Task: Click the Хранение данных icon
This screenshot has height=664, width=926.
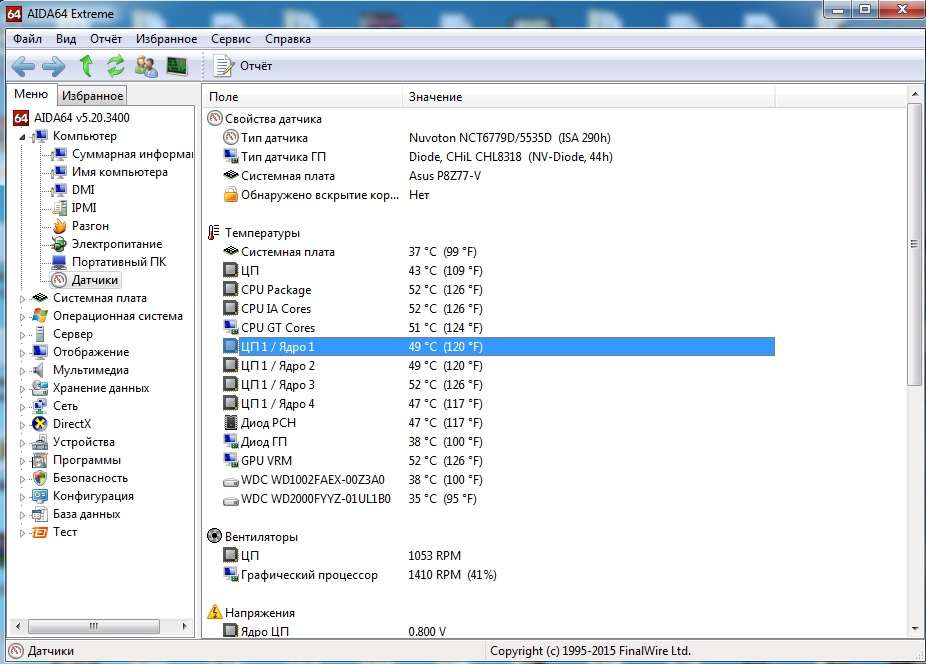Action: (40, 388)
